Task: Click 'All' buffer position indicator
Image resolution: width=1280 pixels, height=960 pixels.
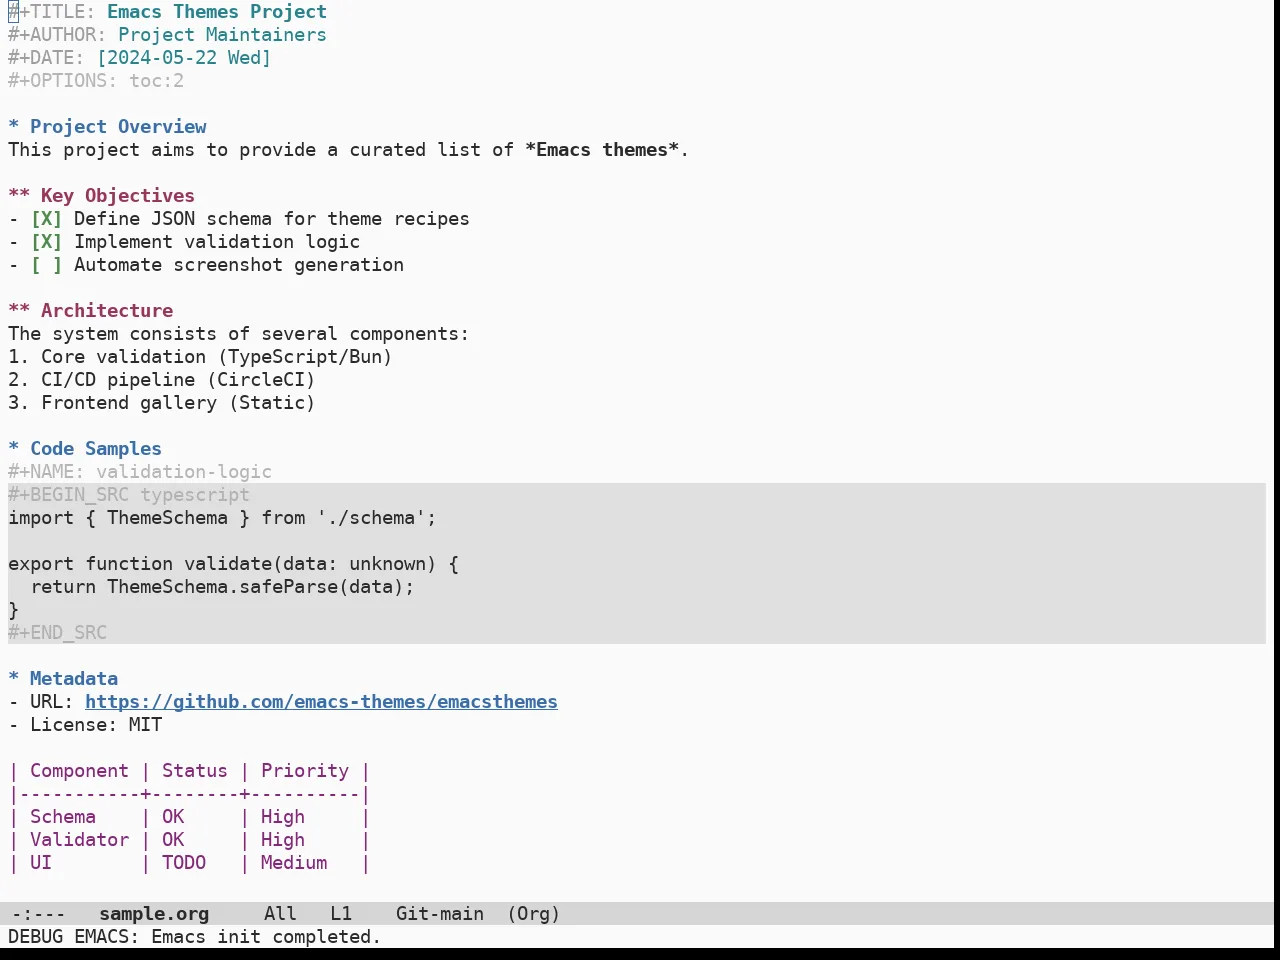Action: [x=280, y=914]
